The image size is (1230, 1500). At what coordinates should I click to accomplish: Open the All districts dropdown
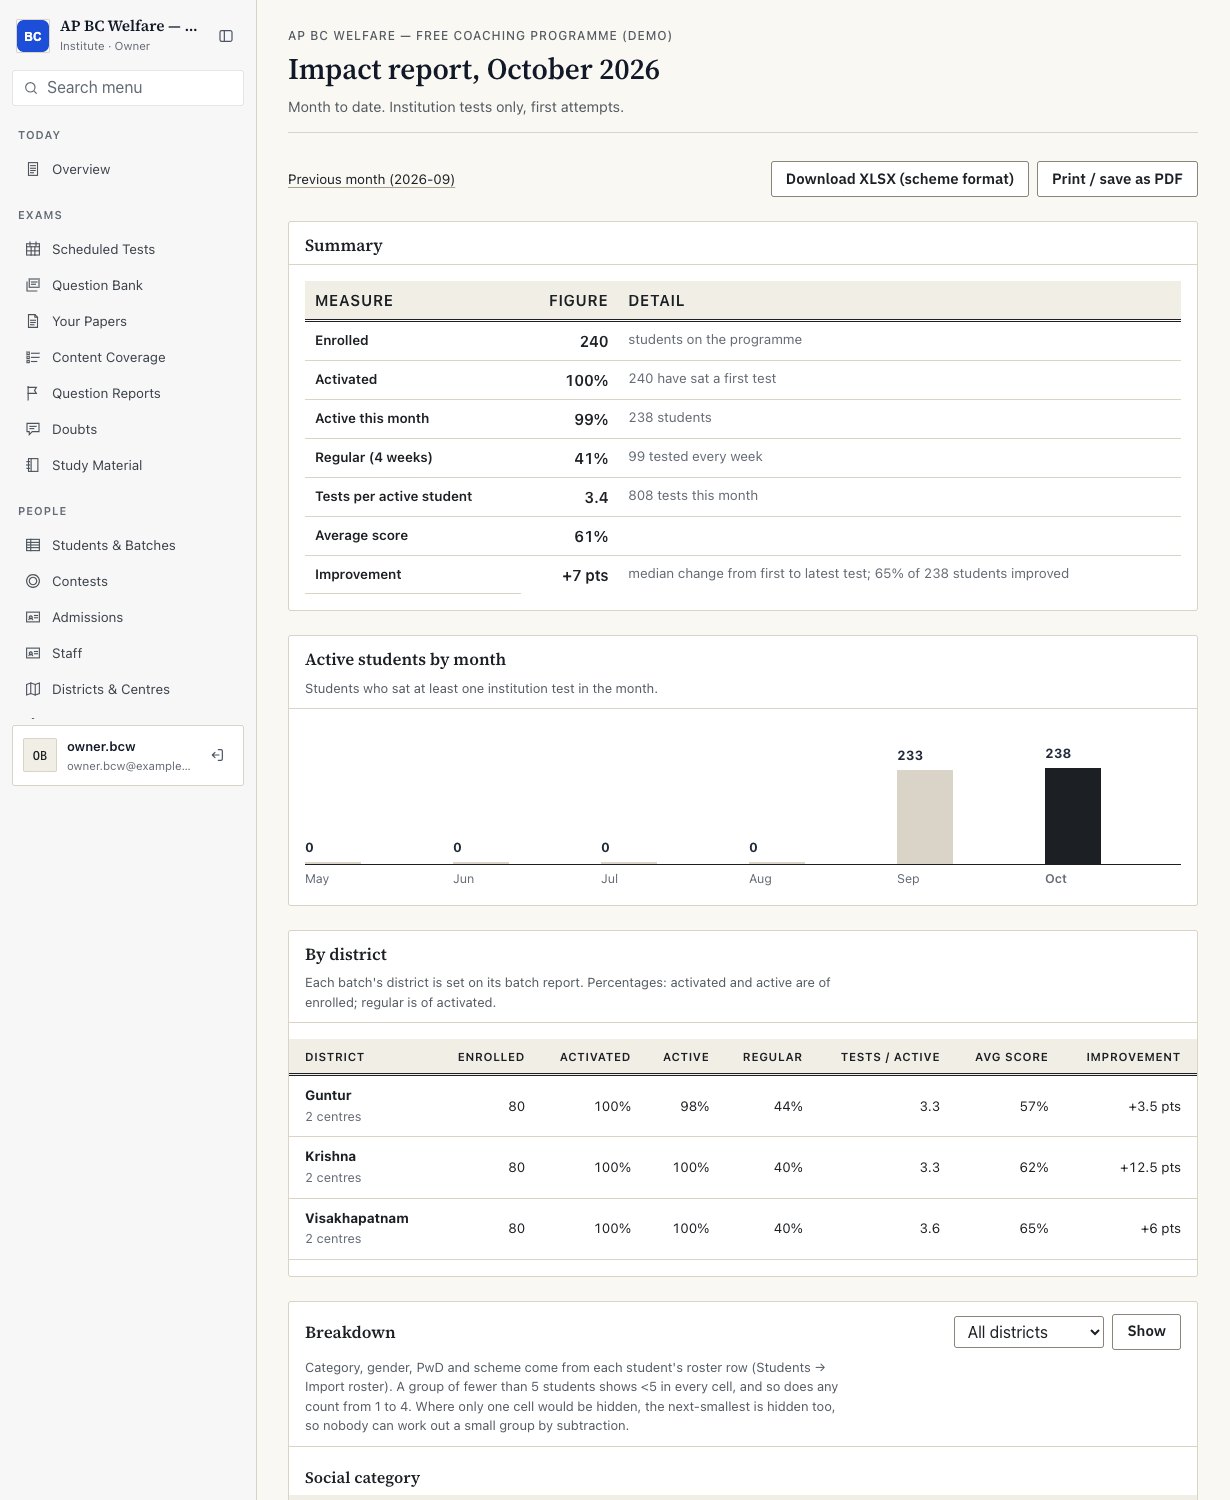coord(1029,1332)
